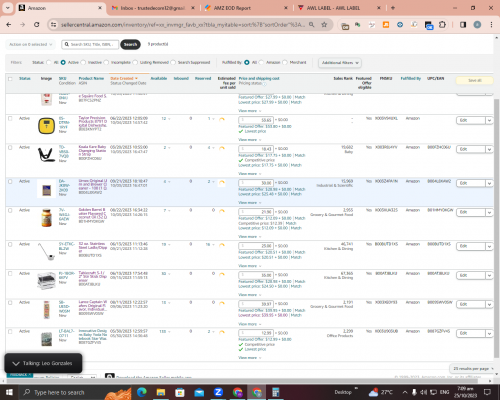Switch to the Inbox Gmail tab
Viewport: 500px width, 400px height.
click(x=153, y=8)
